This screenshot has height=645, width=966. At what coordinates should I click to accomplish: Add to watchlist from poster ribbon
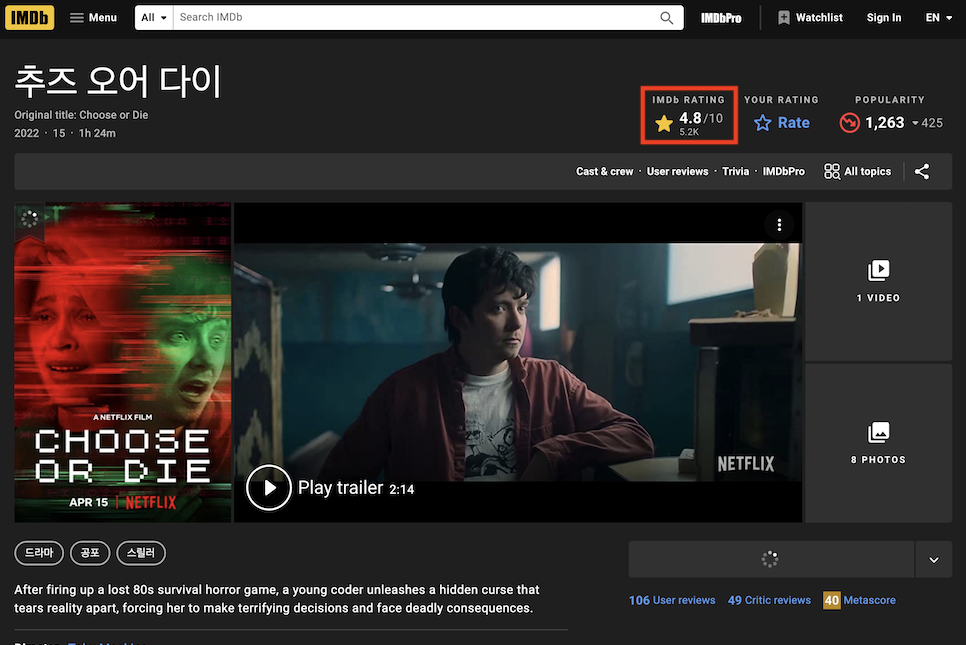click(x=29, y=219)
